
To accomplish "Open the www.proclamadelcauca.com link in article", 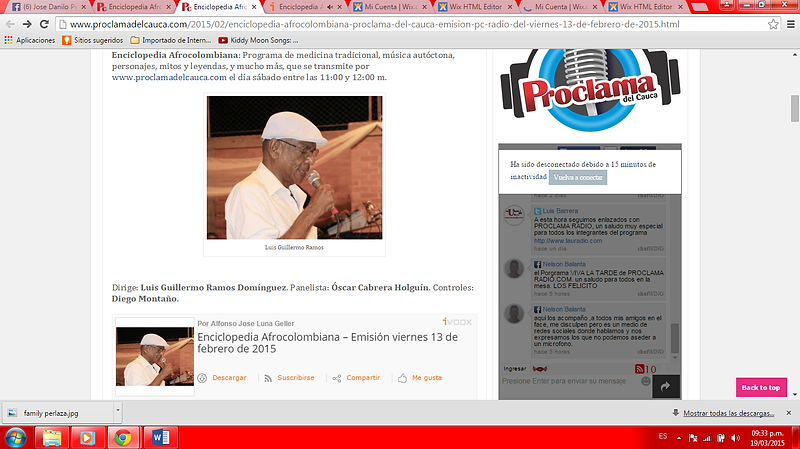I will click(x=169, y=77).
